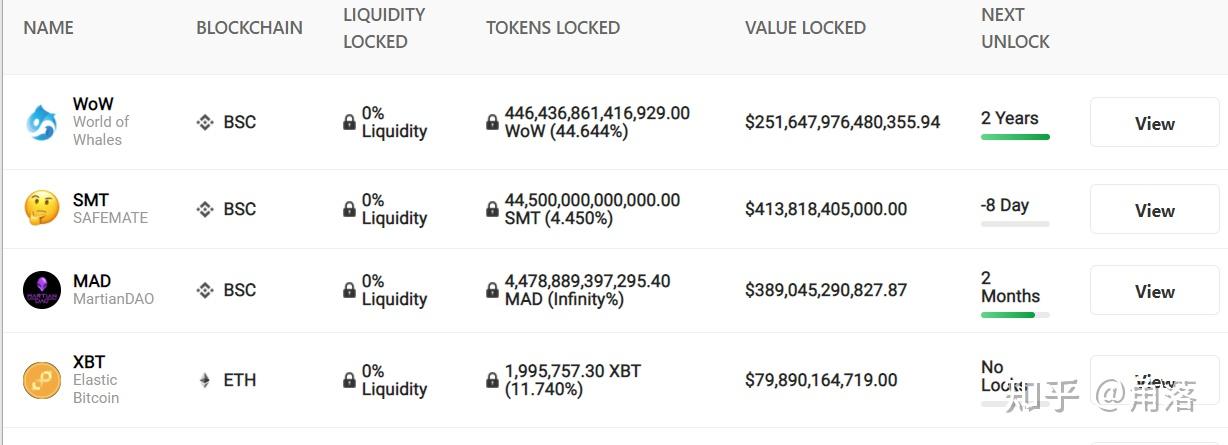Click the ETH chain icon in XBT row
The height and width of the screenshot is (445, 1228).
pyautogui.click(x=205, y=380)
